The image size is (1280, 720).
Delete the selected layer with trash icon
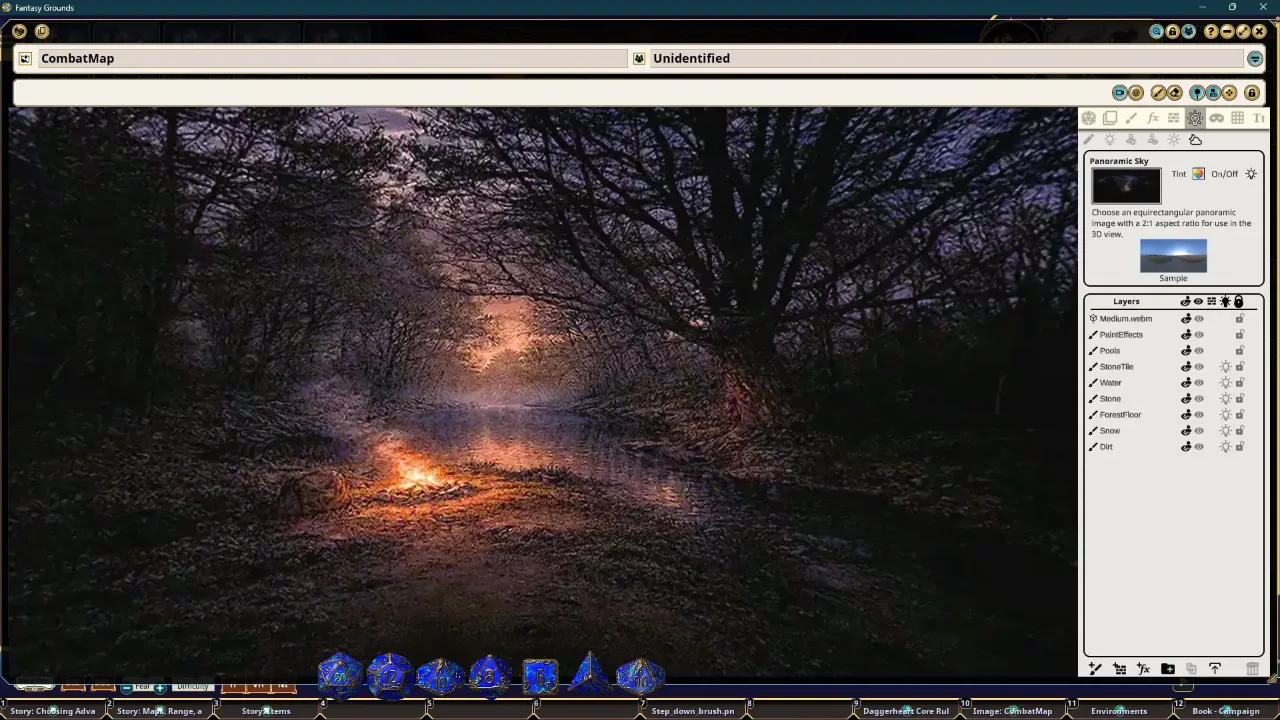click(x=1253, y=669)
